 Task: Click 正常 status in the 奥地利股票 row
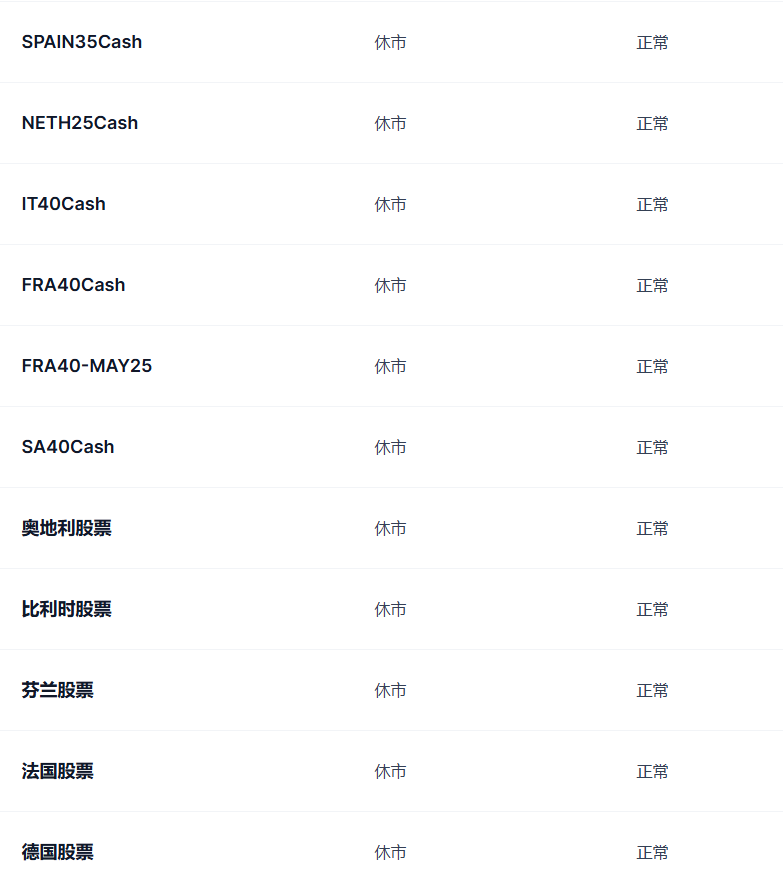[x=652, y=529]
